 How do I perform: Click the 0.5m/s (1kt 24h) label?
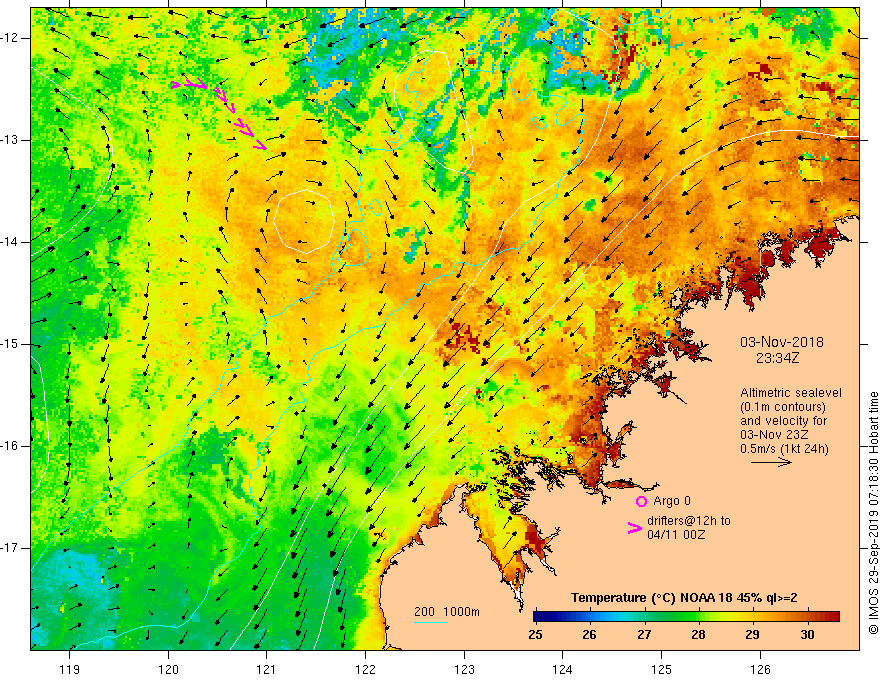click(784, 449)
